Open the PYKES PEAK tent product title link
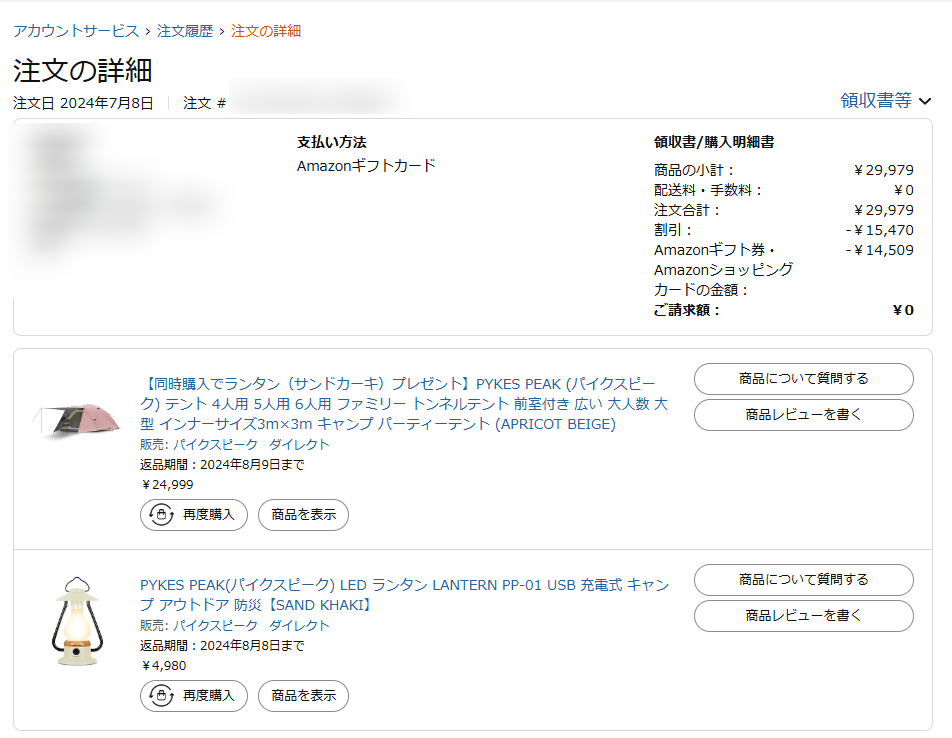The image size is (952, 738). pos(403,403)
